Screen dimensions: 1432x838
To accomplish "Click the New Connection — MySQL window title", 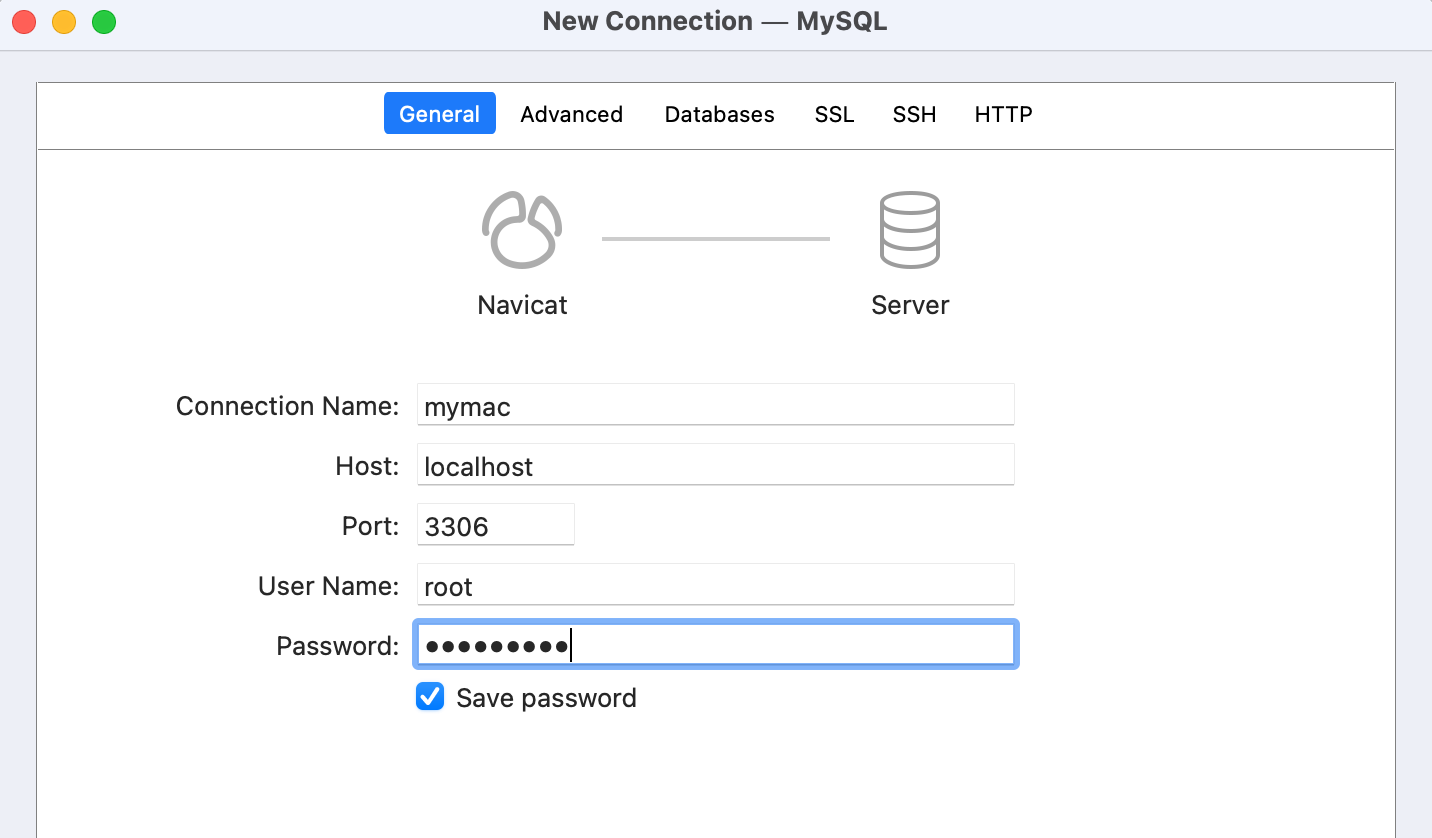I will pyautogui.click(x=715, y=21).
